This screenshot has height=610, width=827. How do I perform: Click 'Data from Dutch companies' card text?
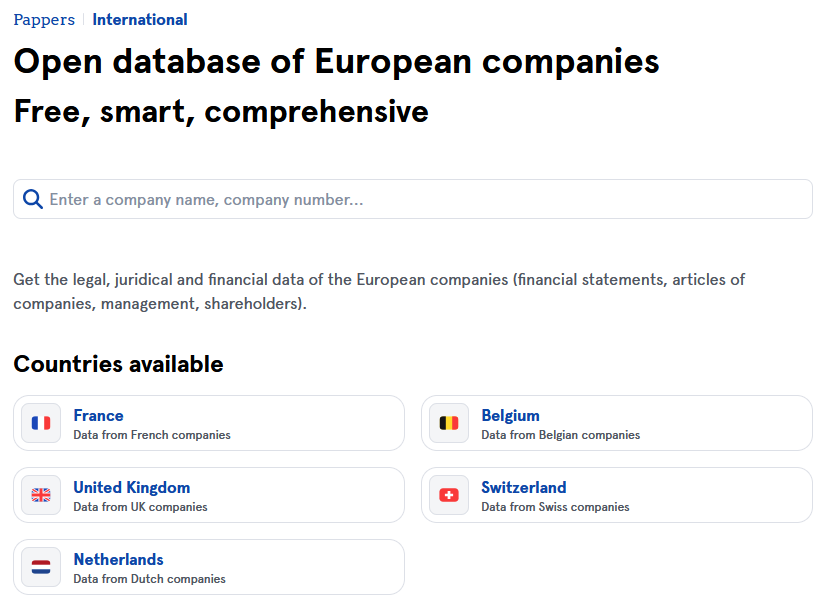point(149,579)
